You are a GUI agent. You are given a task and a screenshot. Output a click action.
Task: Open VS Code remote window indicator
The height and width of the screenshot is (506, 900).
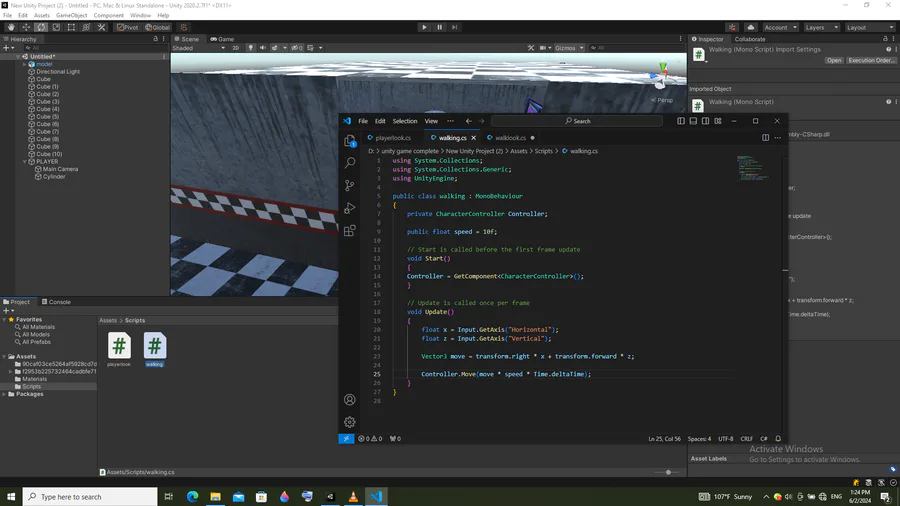pos(346,439)
